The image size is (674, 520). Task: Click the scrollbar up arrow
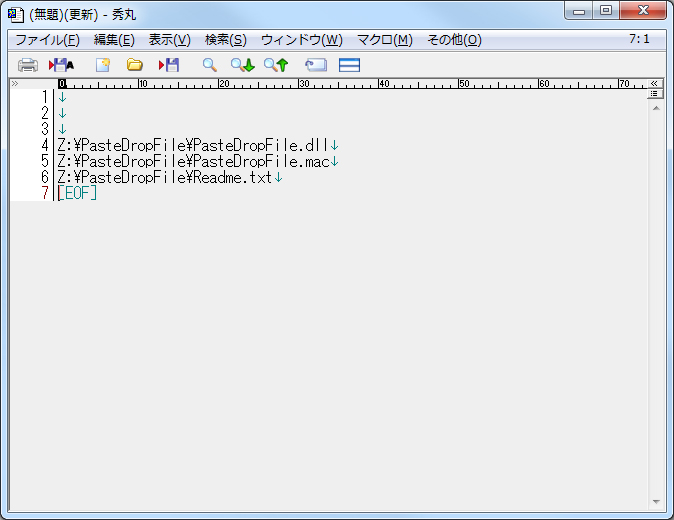coord(656,108)
